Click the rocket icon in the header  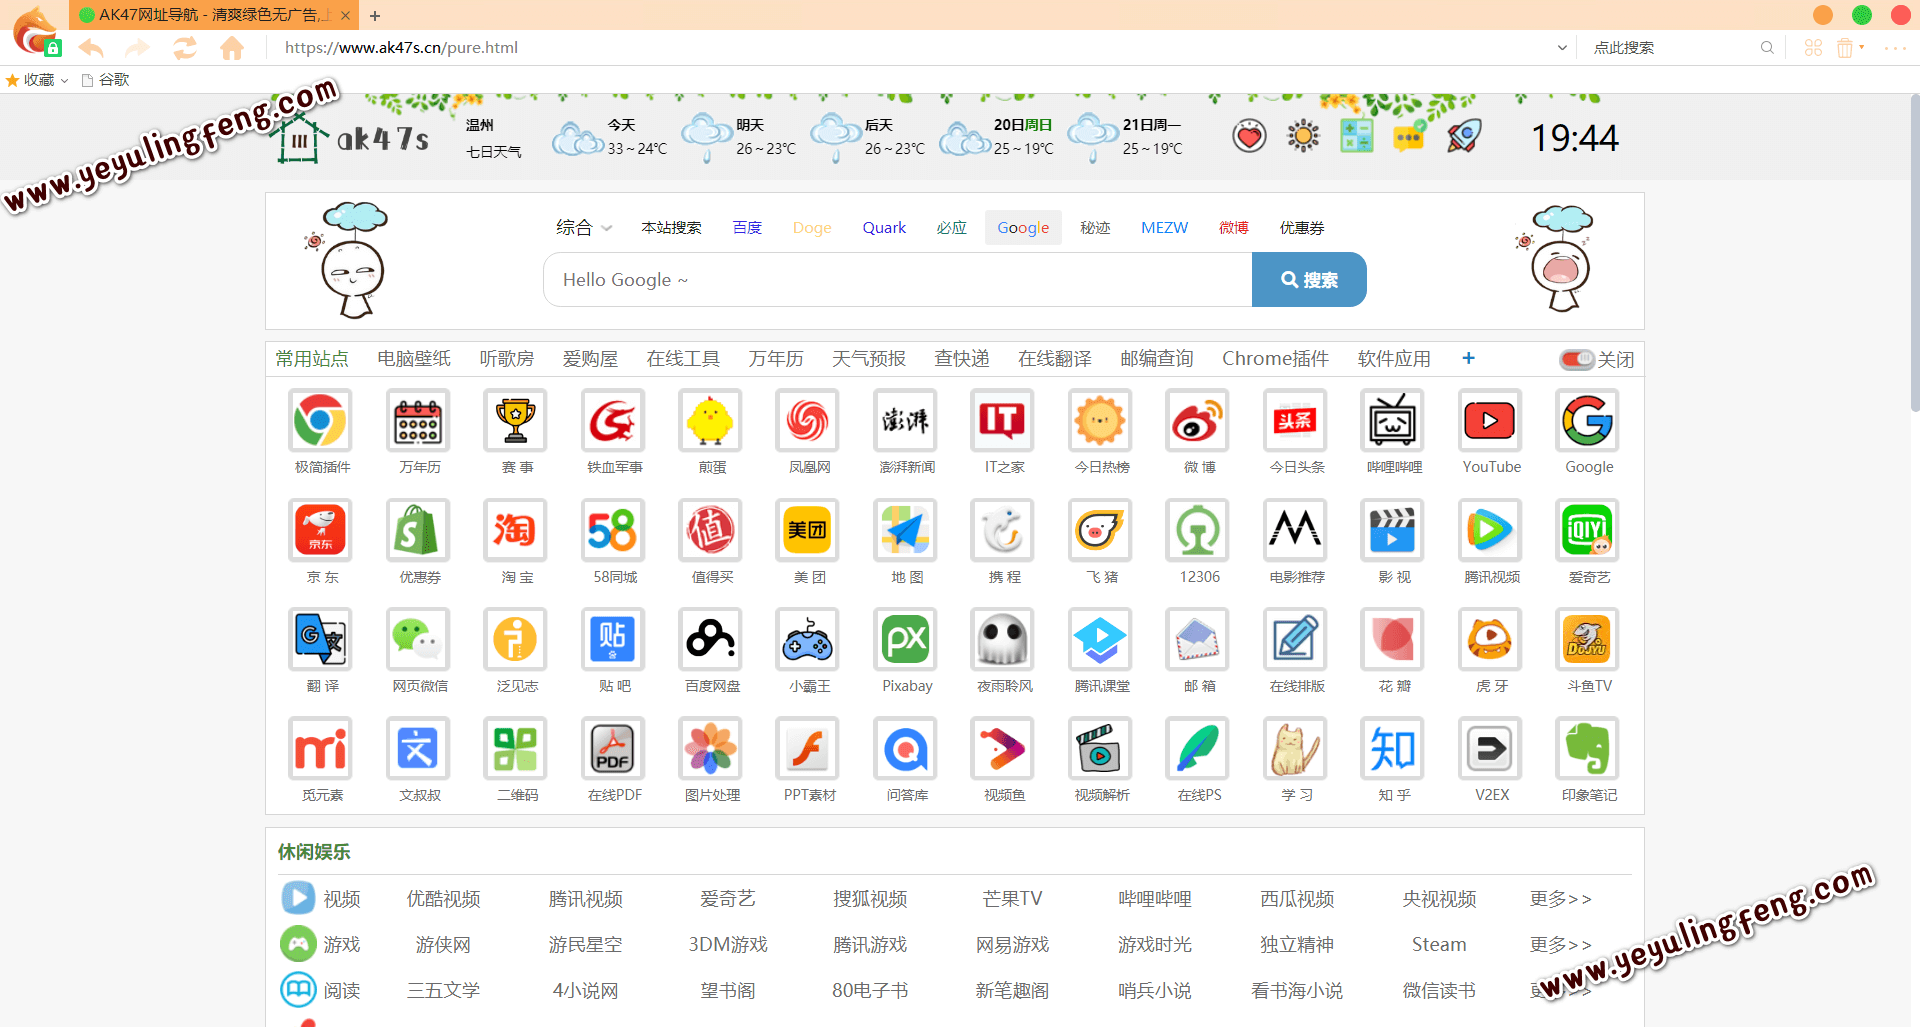coord(1464,135)
